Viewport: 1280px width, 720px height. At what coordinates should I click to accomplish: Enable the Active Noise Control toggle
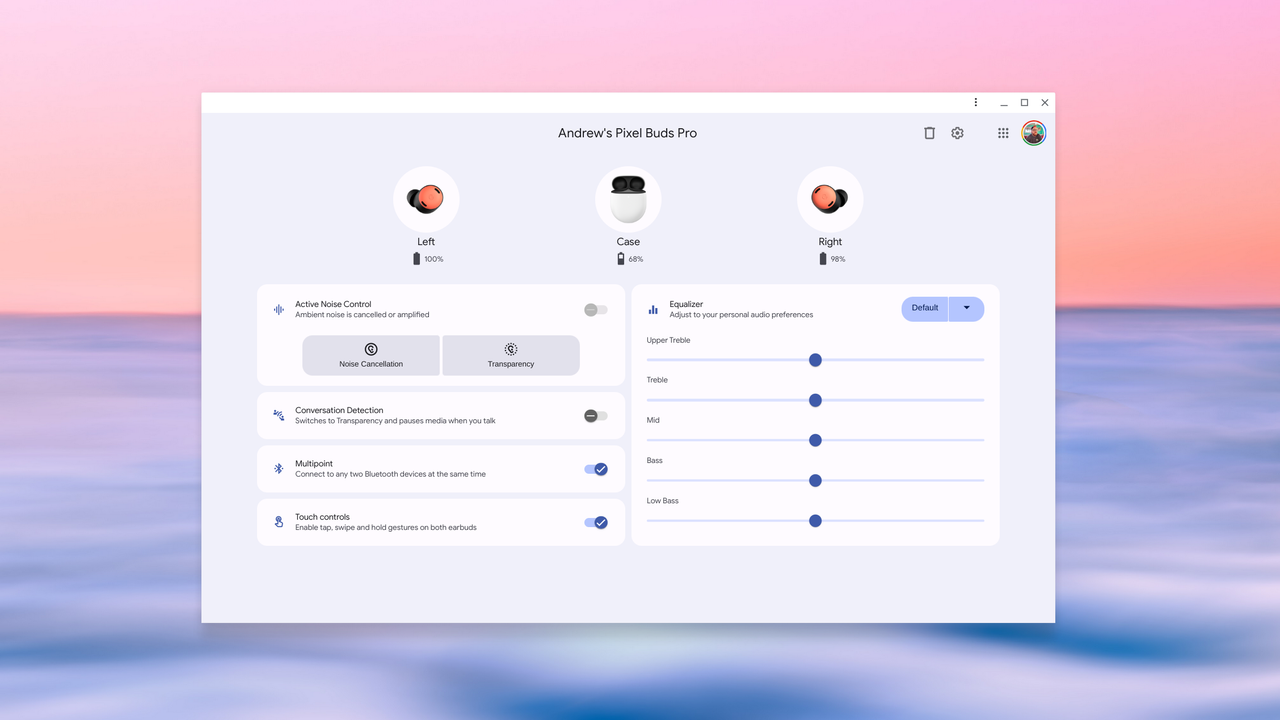596,310
